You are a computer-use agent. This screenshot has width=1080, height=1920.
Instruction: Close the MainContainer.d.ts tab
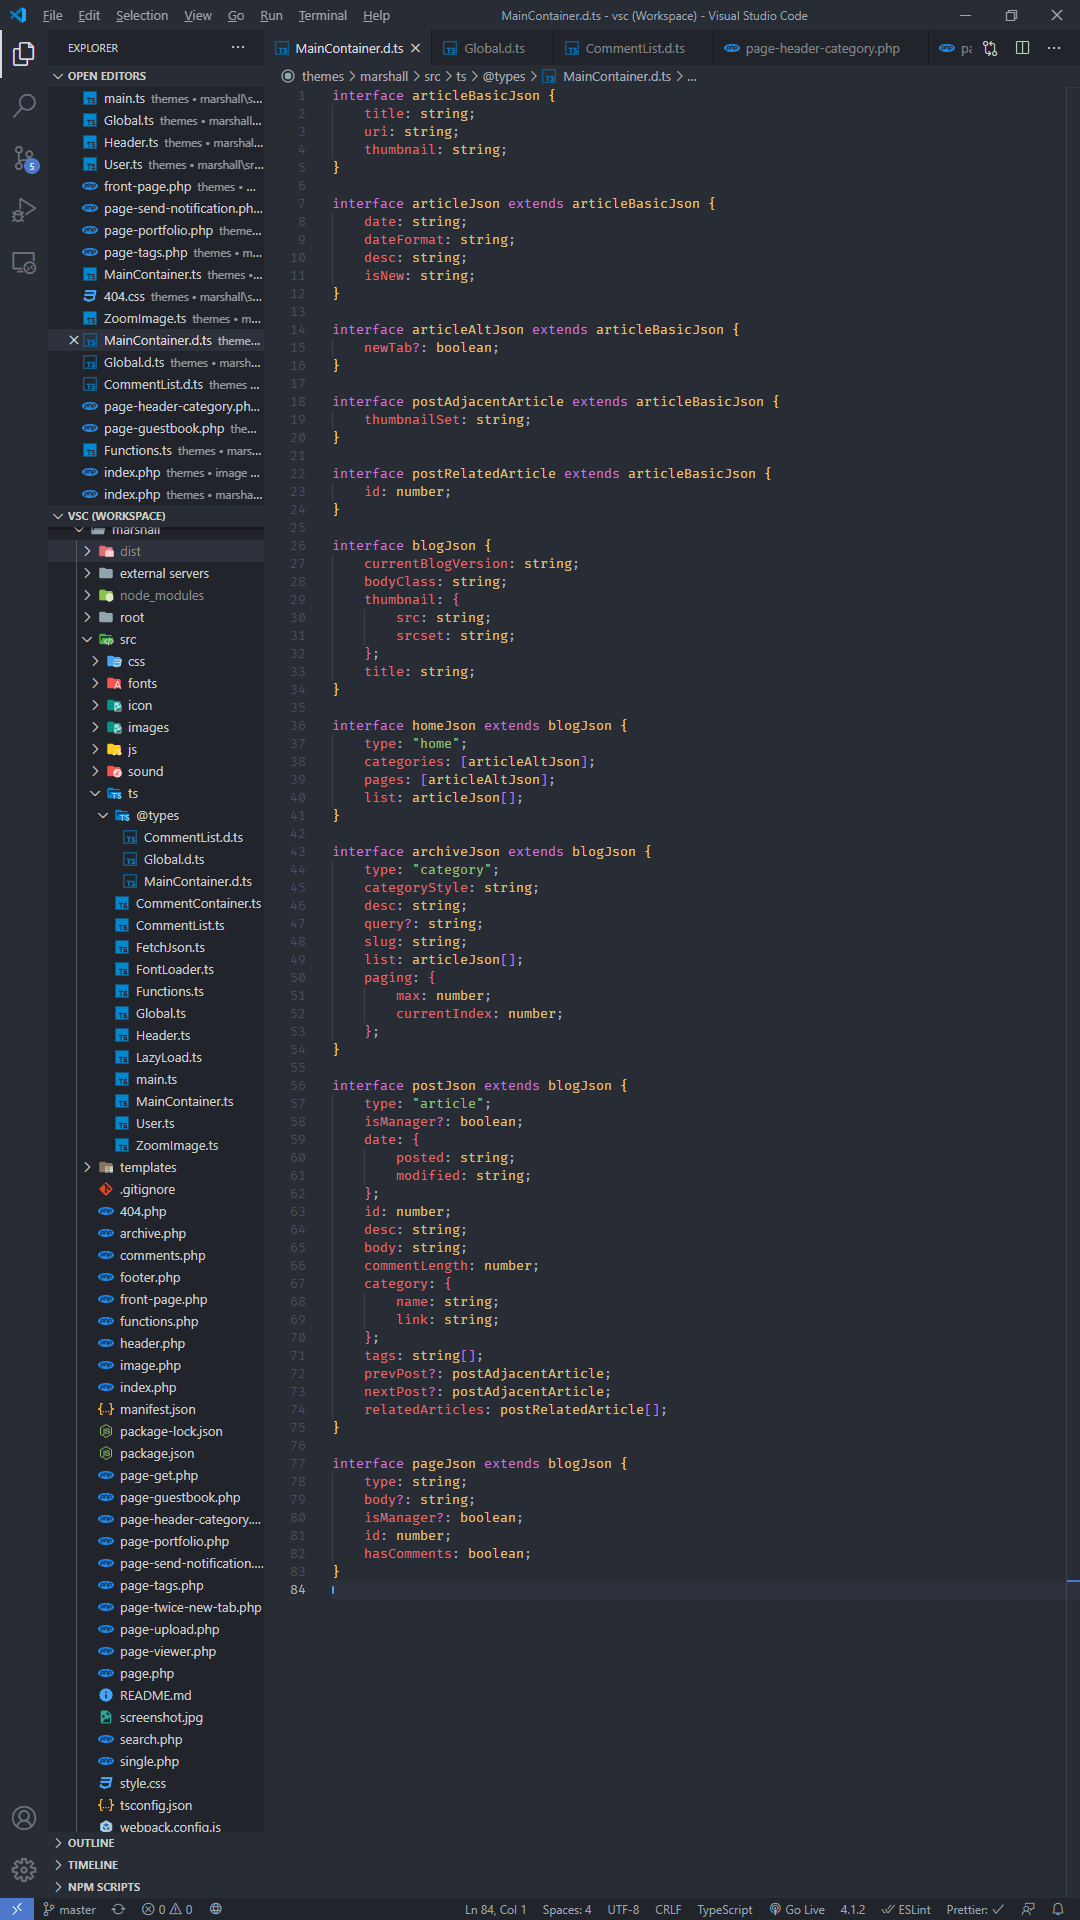pos(416,48)
